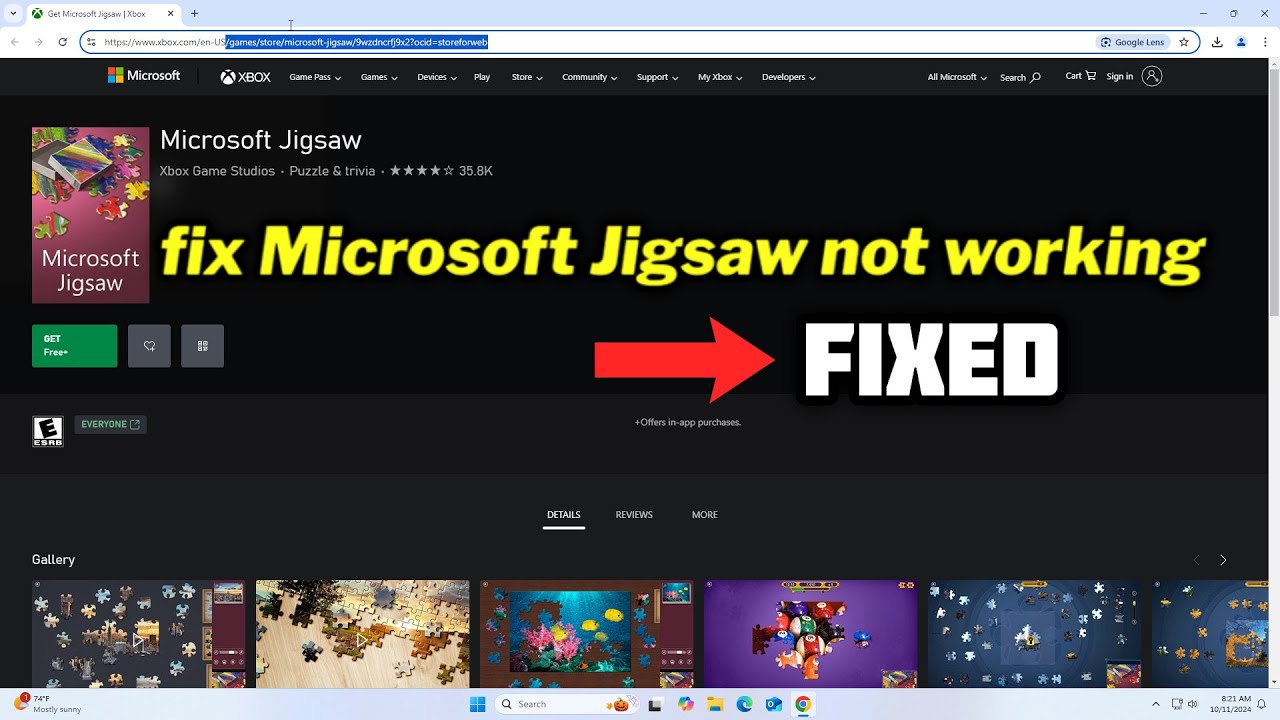Expand the Games menu
Viewport: 1280px width, 720px height.
tap(379, 77)
